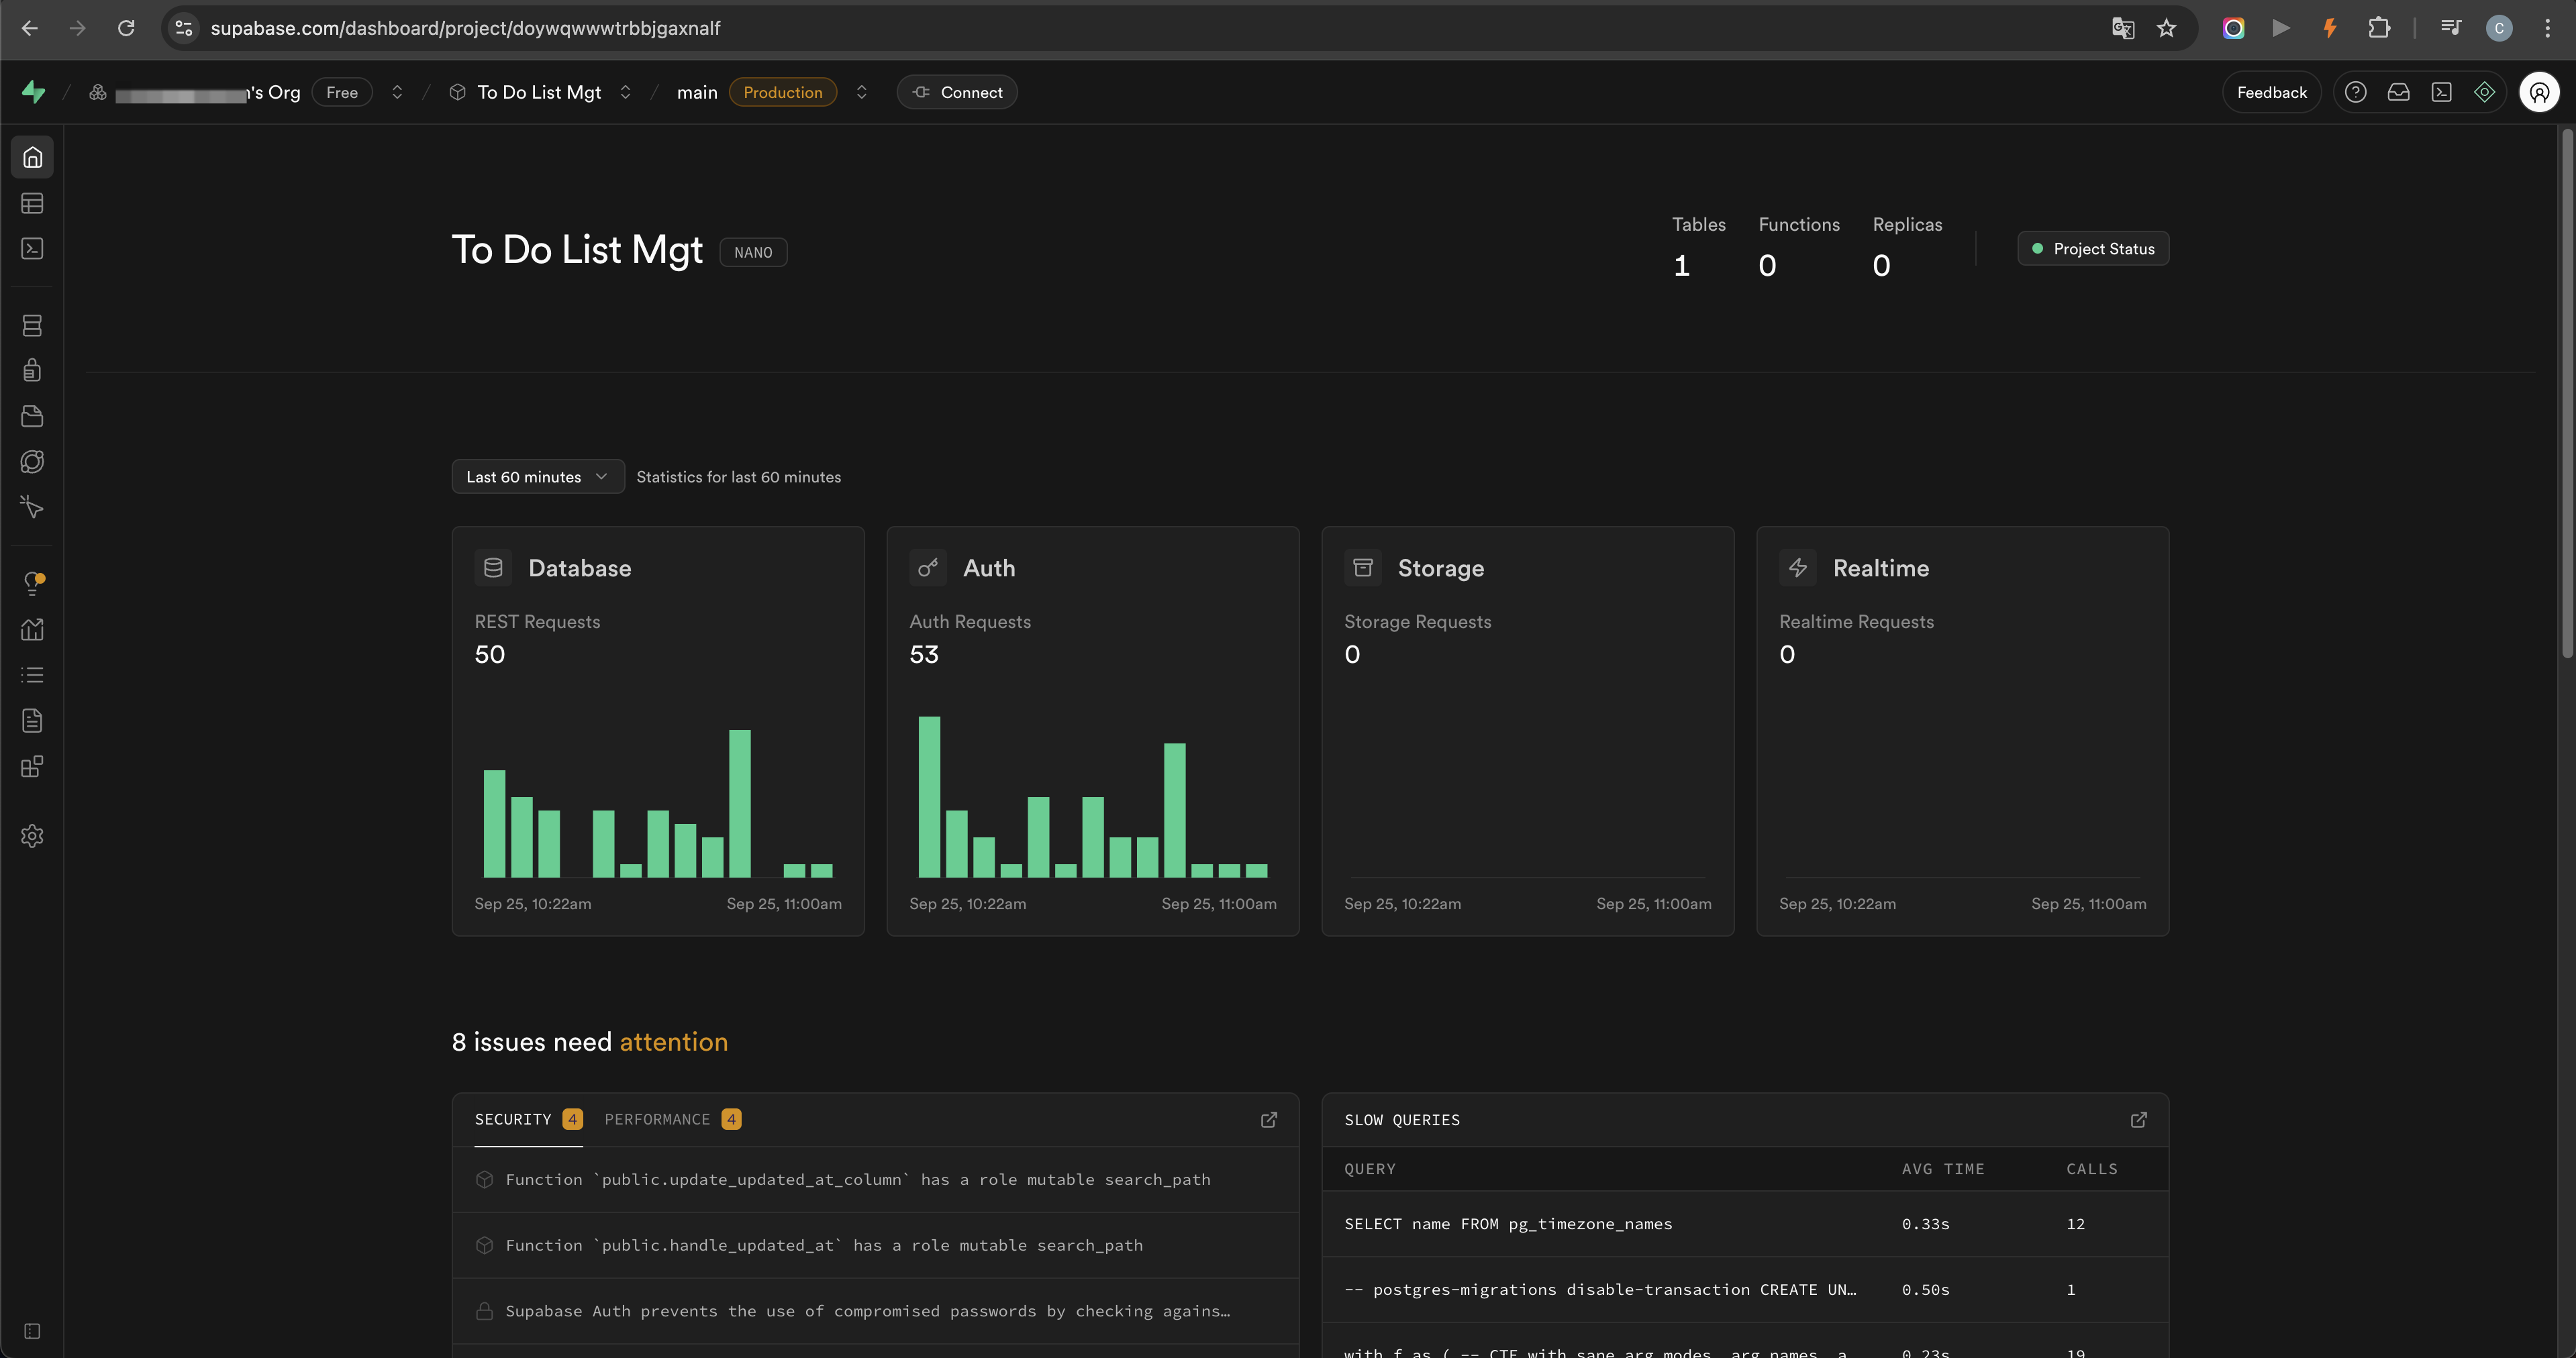The image size is (2576, 1358).
Task: Open browser extensions puzzle icon
Action: click(2379, 28)
